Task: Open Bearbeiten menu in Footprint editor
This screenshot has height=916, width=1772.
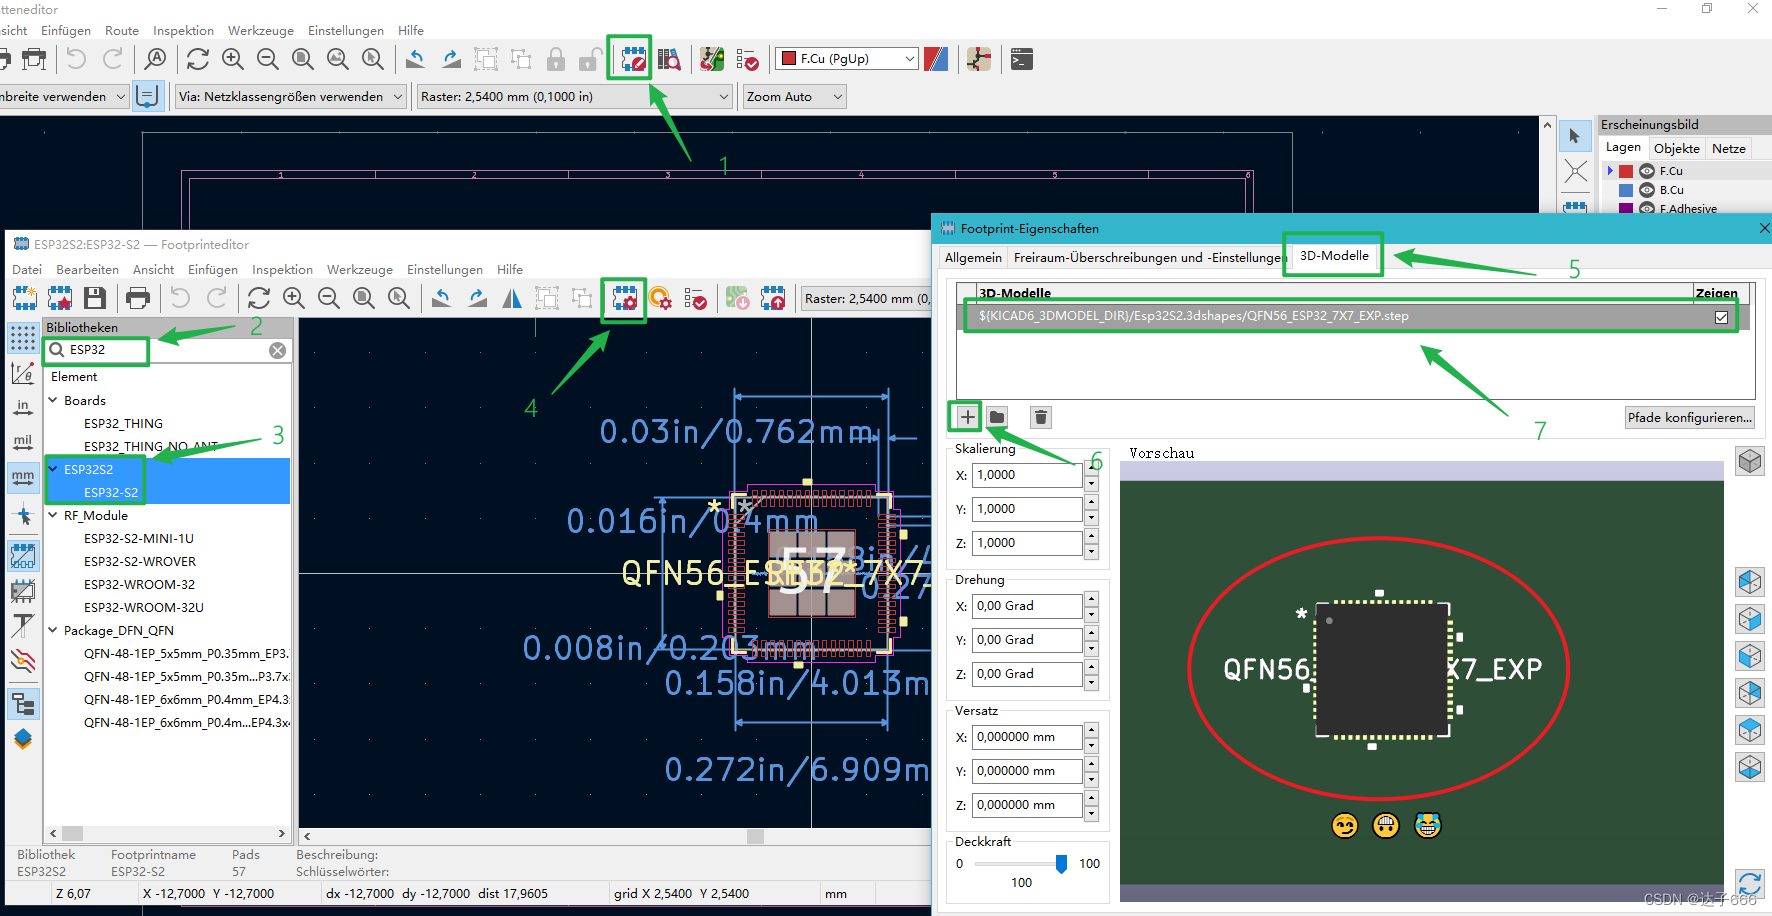Action: 87,270
